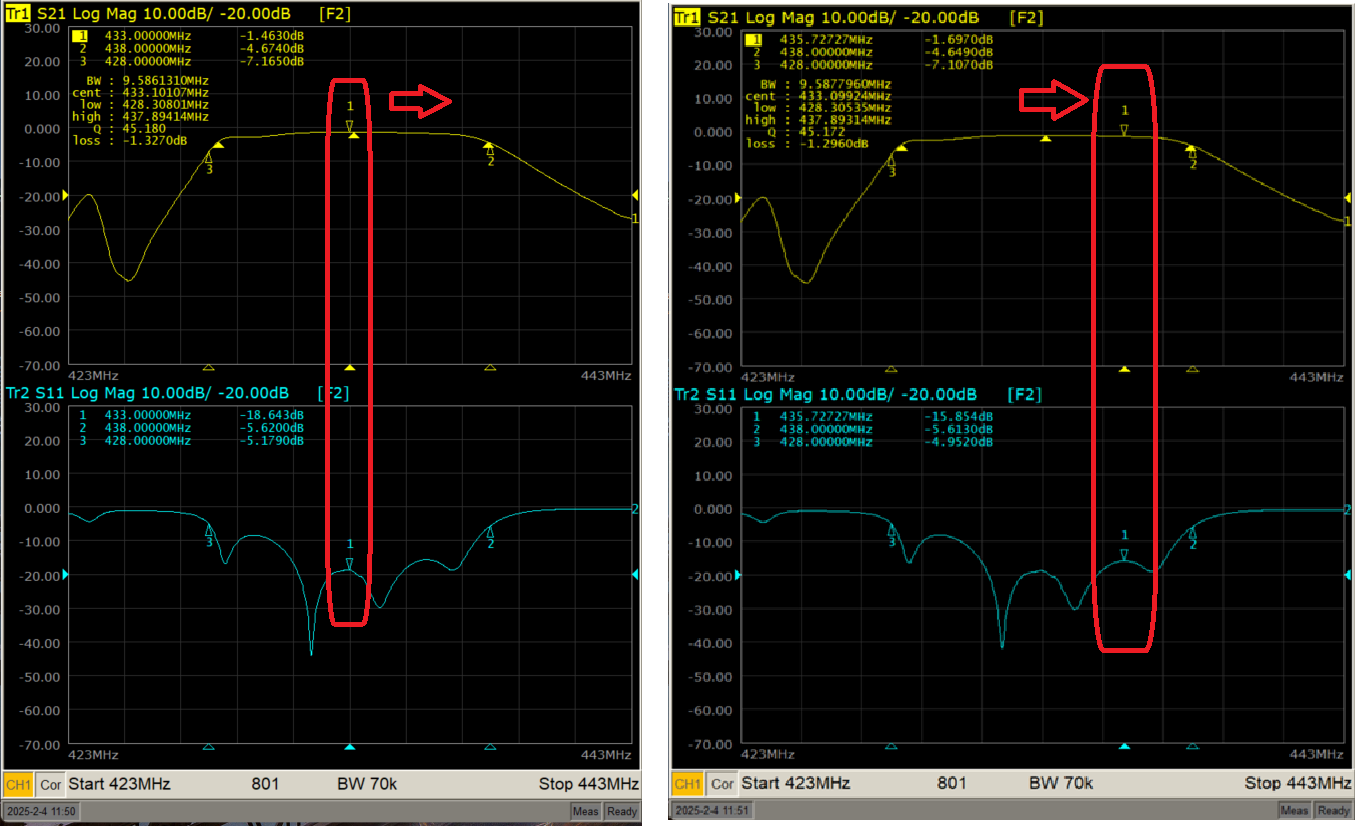
Task: Click marker 3 on left S11 trace
Action: click(x=209, y=531)
